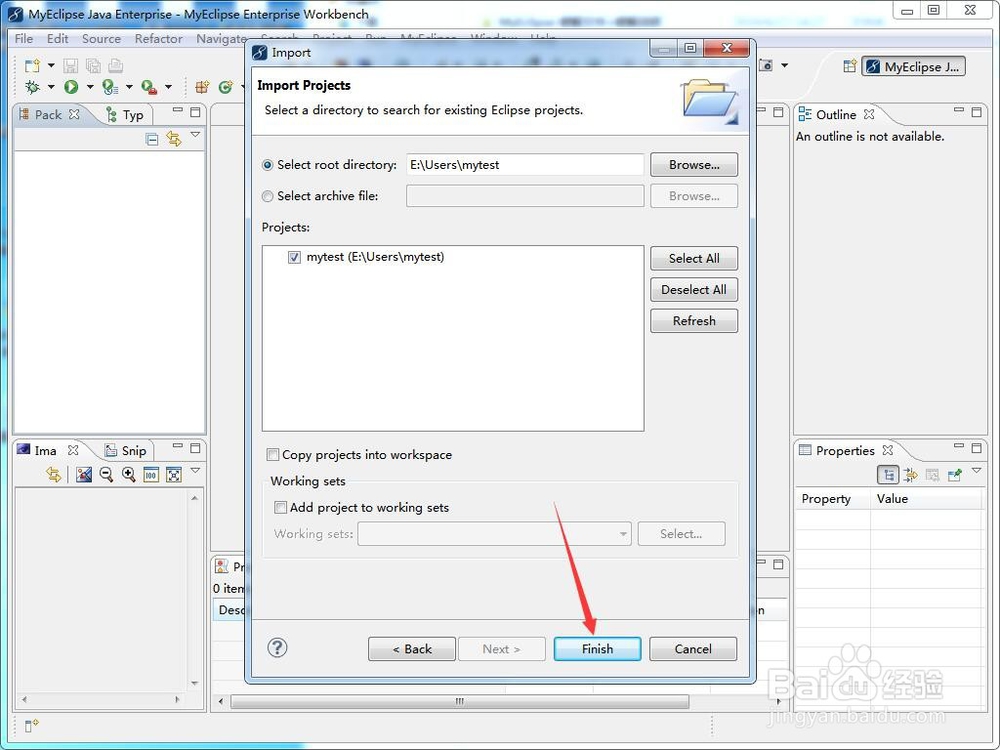The image size is (1000, 750).
Task: Click the root directory path field
Action: point(525,165)
